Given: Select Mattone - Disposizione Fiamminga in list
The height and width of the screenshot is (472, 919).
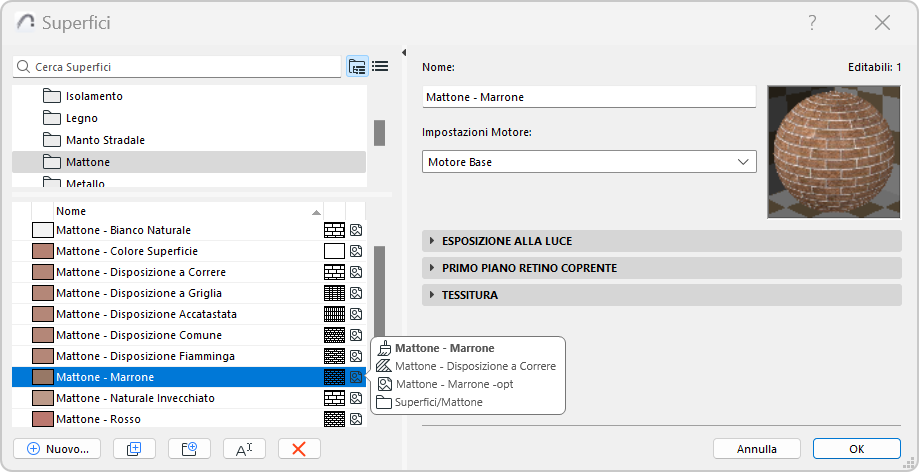Looking at the screenshot, I should click(x=146, y=356).
